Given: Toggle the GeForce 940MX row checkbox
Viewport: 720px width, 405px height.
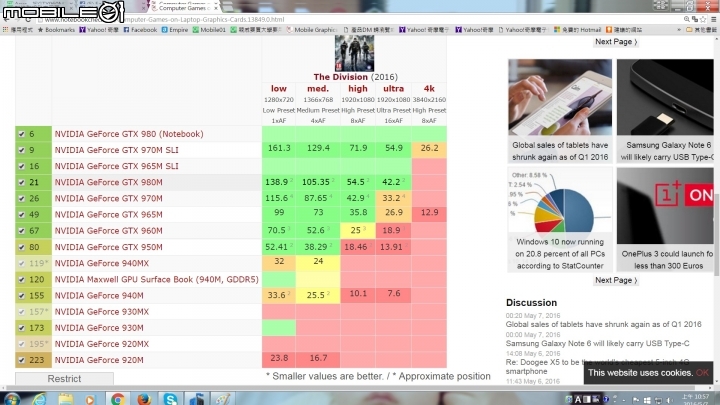Looking at the screenshot, I should [22, 263].
